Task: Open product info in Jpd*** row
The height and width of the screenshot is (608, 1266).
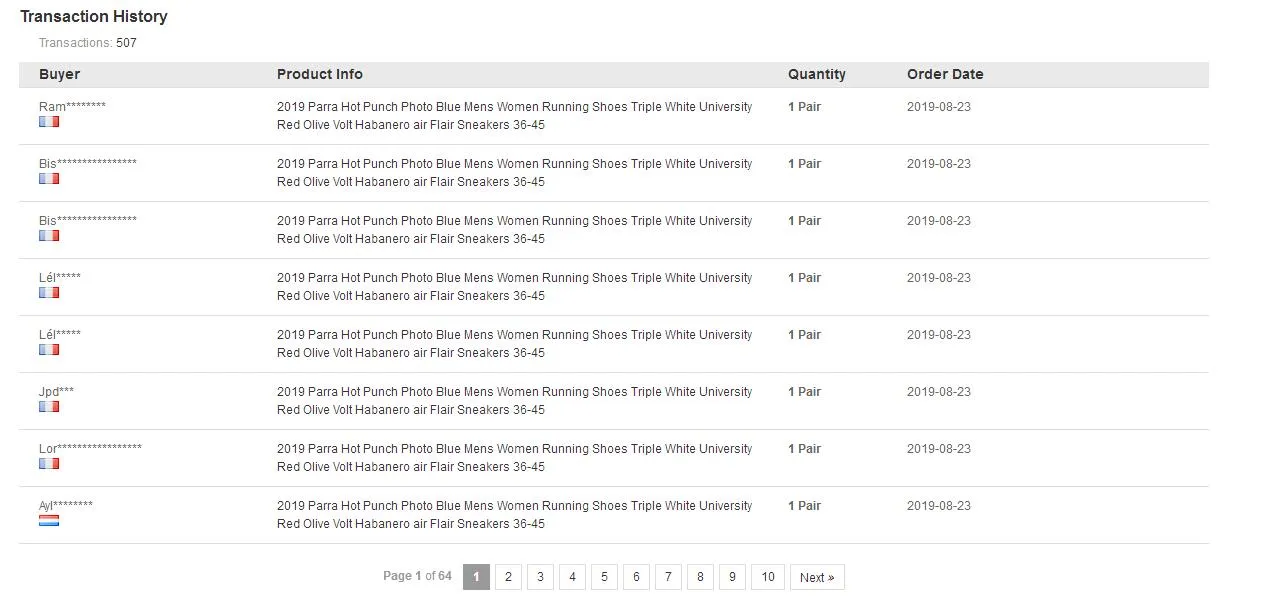Action: click(x=514, y=401)
